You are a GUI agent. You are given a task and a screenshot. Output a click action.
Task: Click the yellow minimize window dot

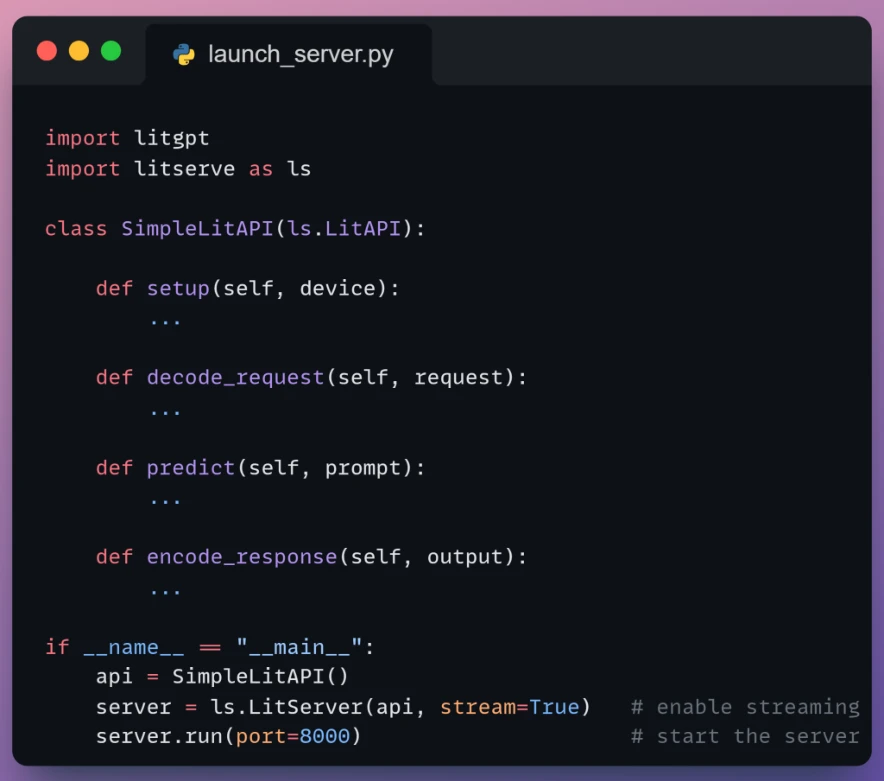coord(79,51)
